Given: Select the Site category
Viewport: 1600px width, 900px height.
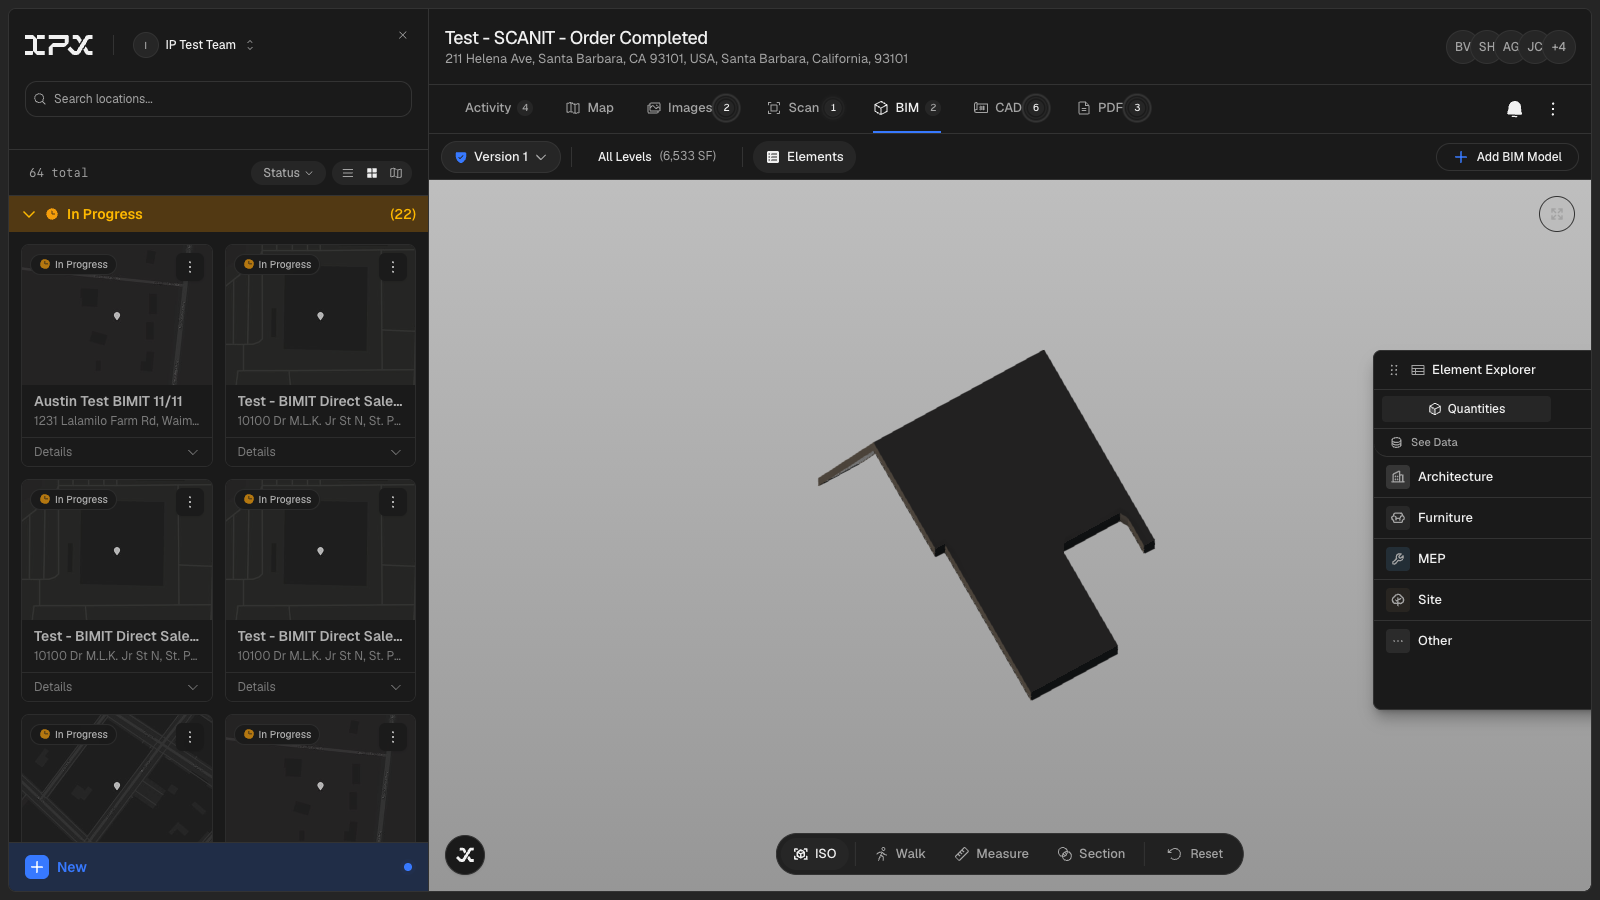Looking at the screenshot, I should (1482, 600).
